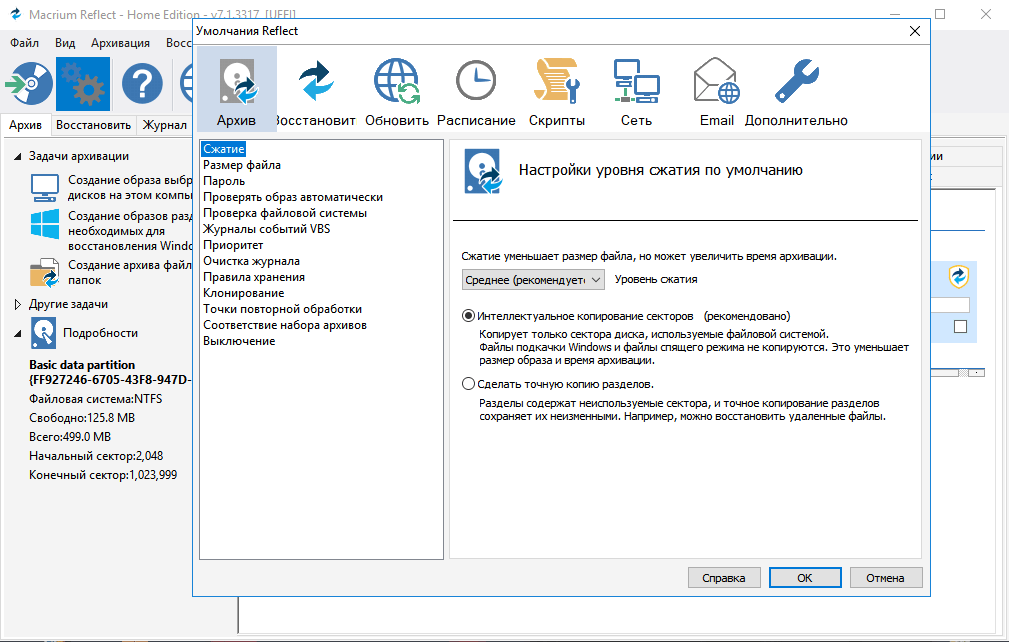Screen dimensions: 1009x642
Task: Select Соответствие набора архивов option
Action: click(x=285, y=326)
